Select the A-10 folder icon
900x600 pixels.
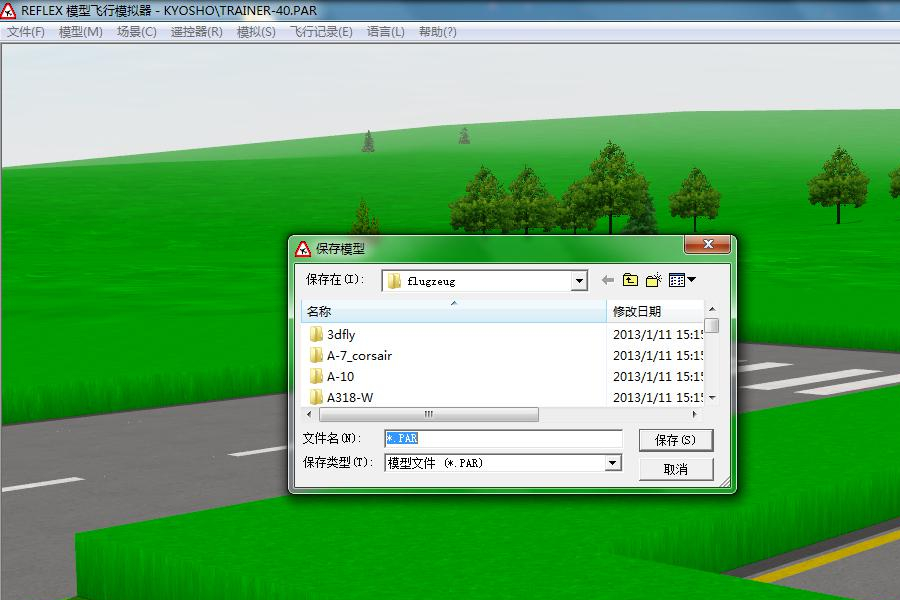(x=316, y=376)
